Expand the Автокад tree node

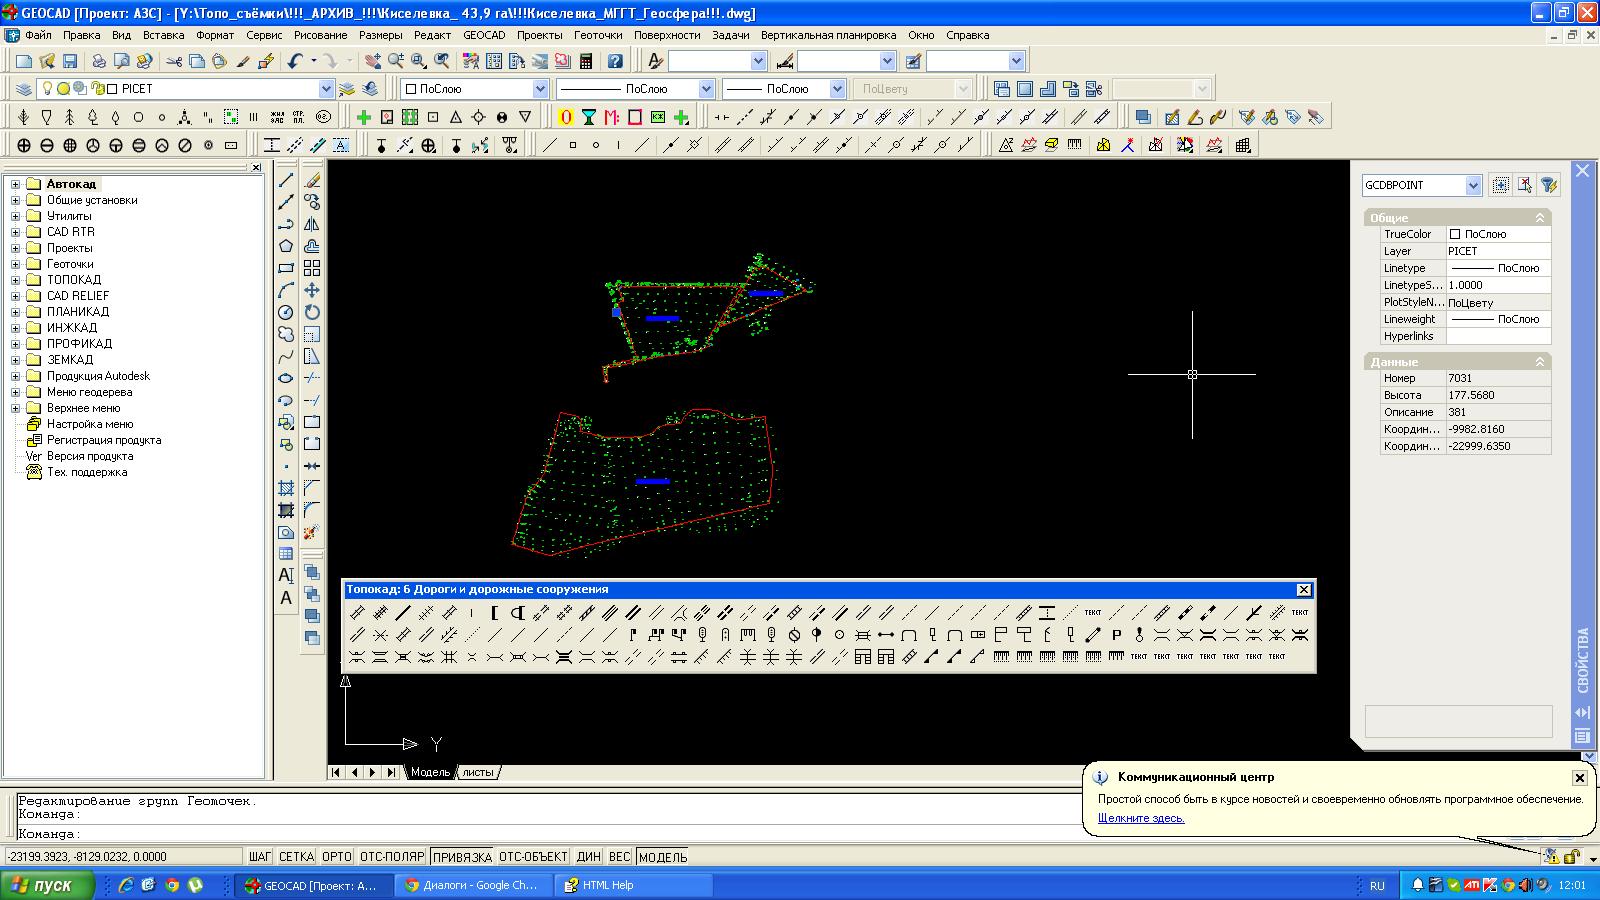pyautogui.click(x=15, y=184)
